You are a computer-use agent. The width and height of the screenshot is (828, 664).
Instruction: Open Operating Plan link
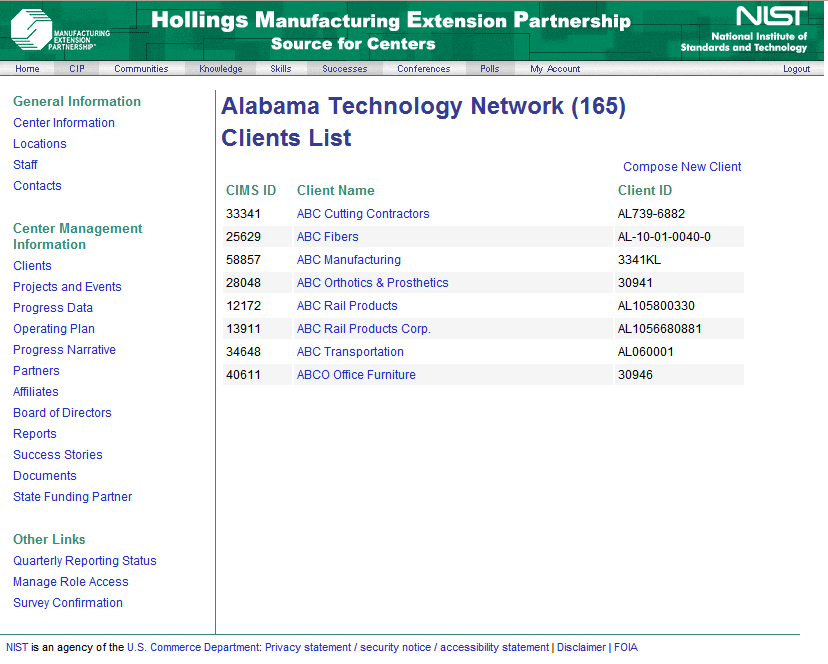click(x=54, y=329)
